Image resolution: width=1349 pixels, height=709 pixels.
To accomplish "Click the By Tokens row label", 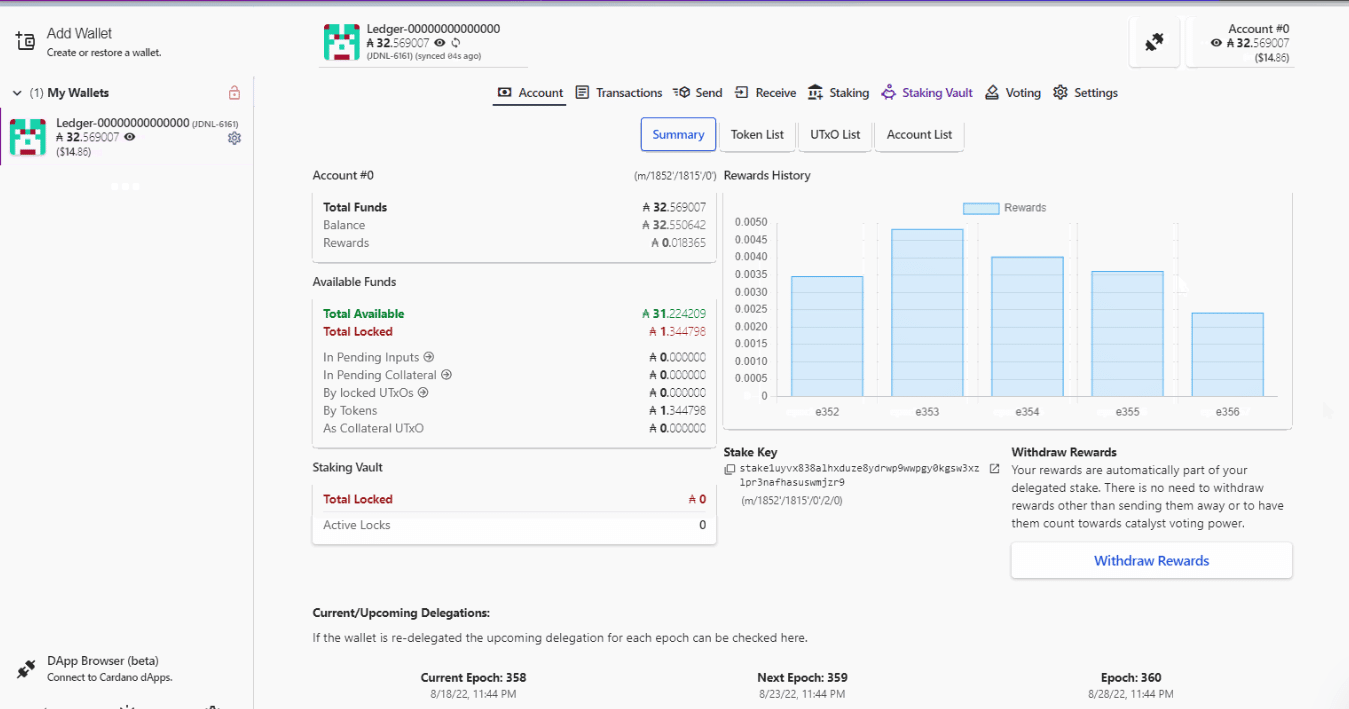I will tap(350, 411).
